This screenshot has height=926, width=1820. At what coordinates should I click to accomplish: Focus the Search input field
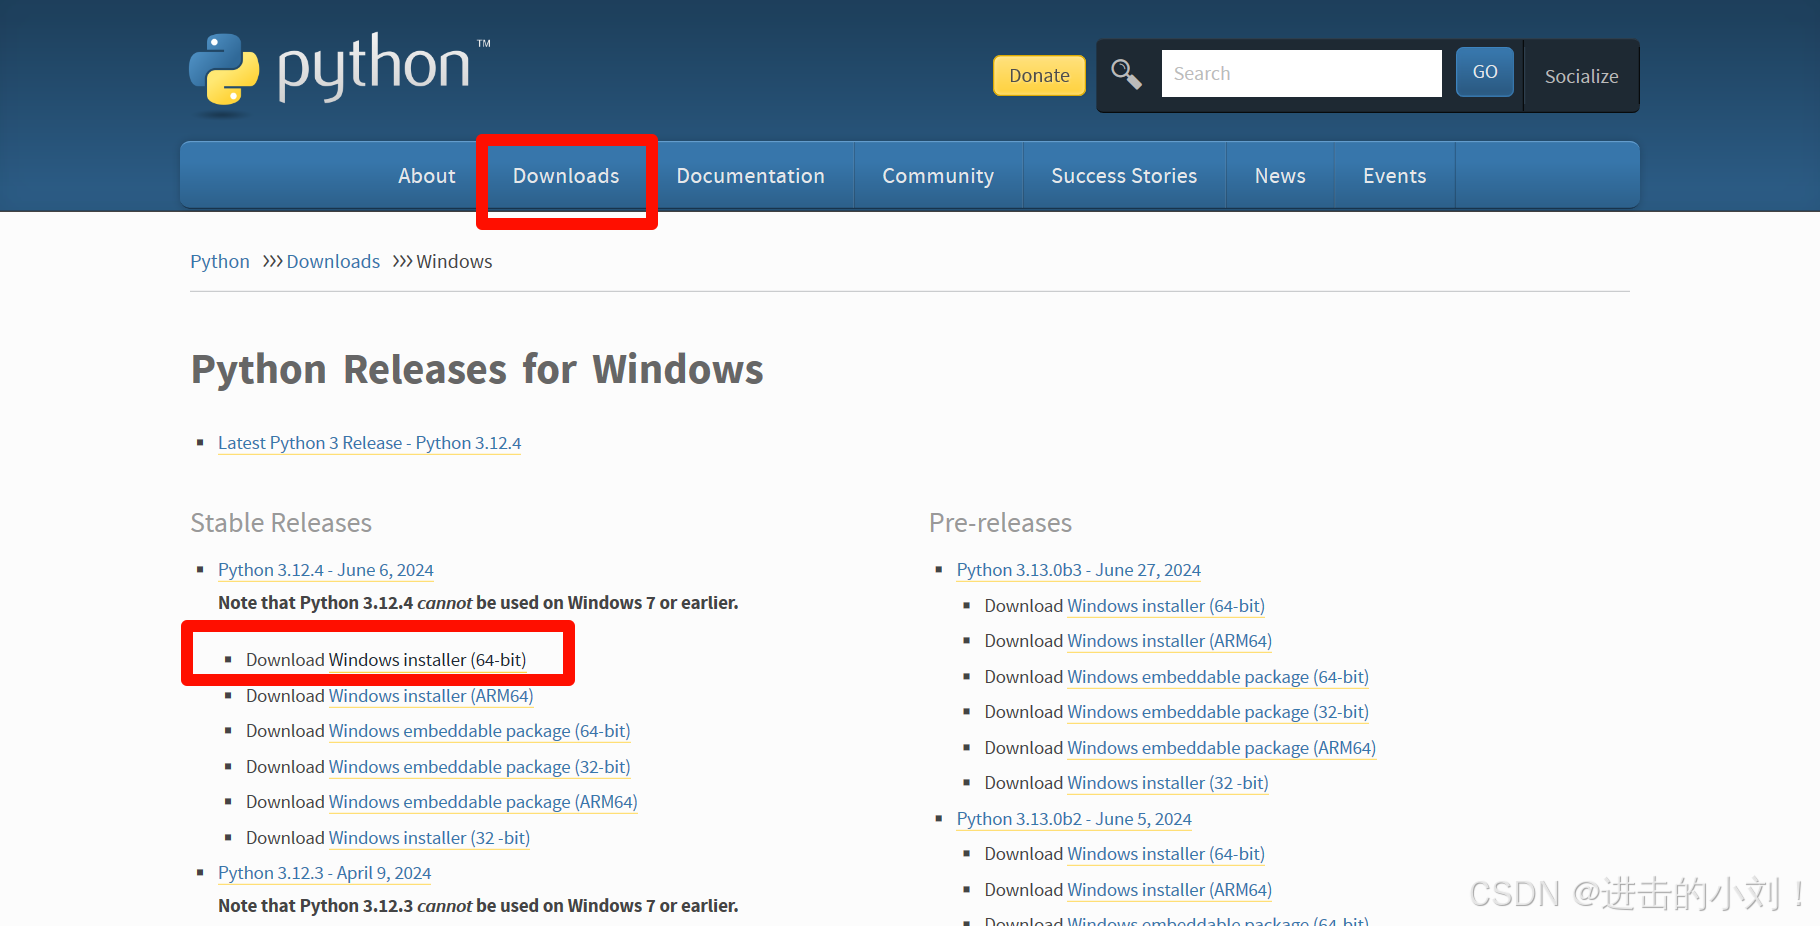1301,73
